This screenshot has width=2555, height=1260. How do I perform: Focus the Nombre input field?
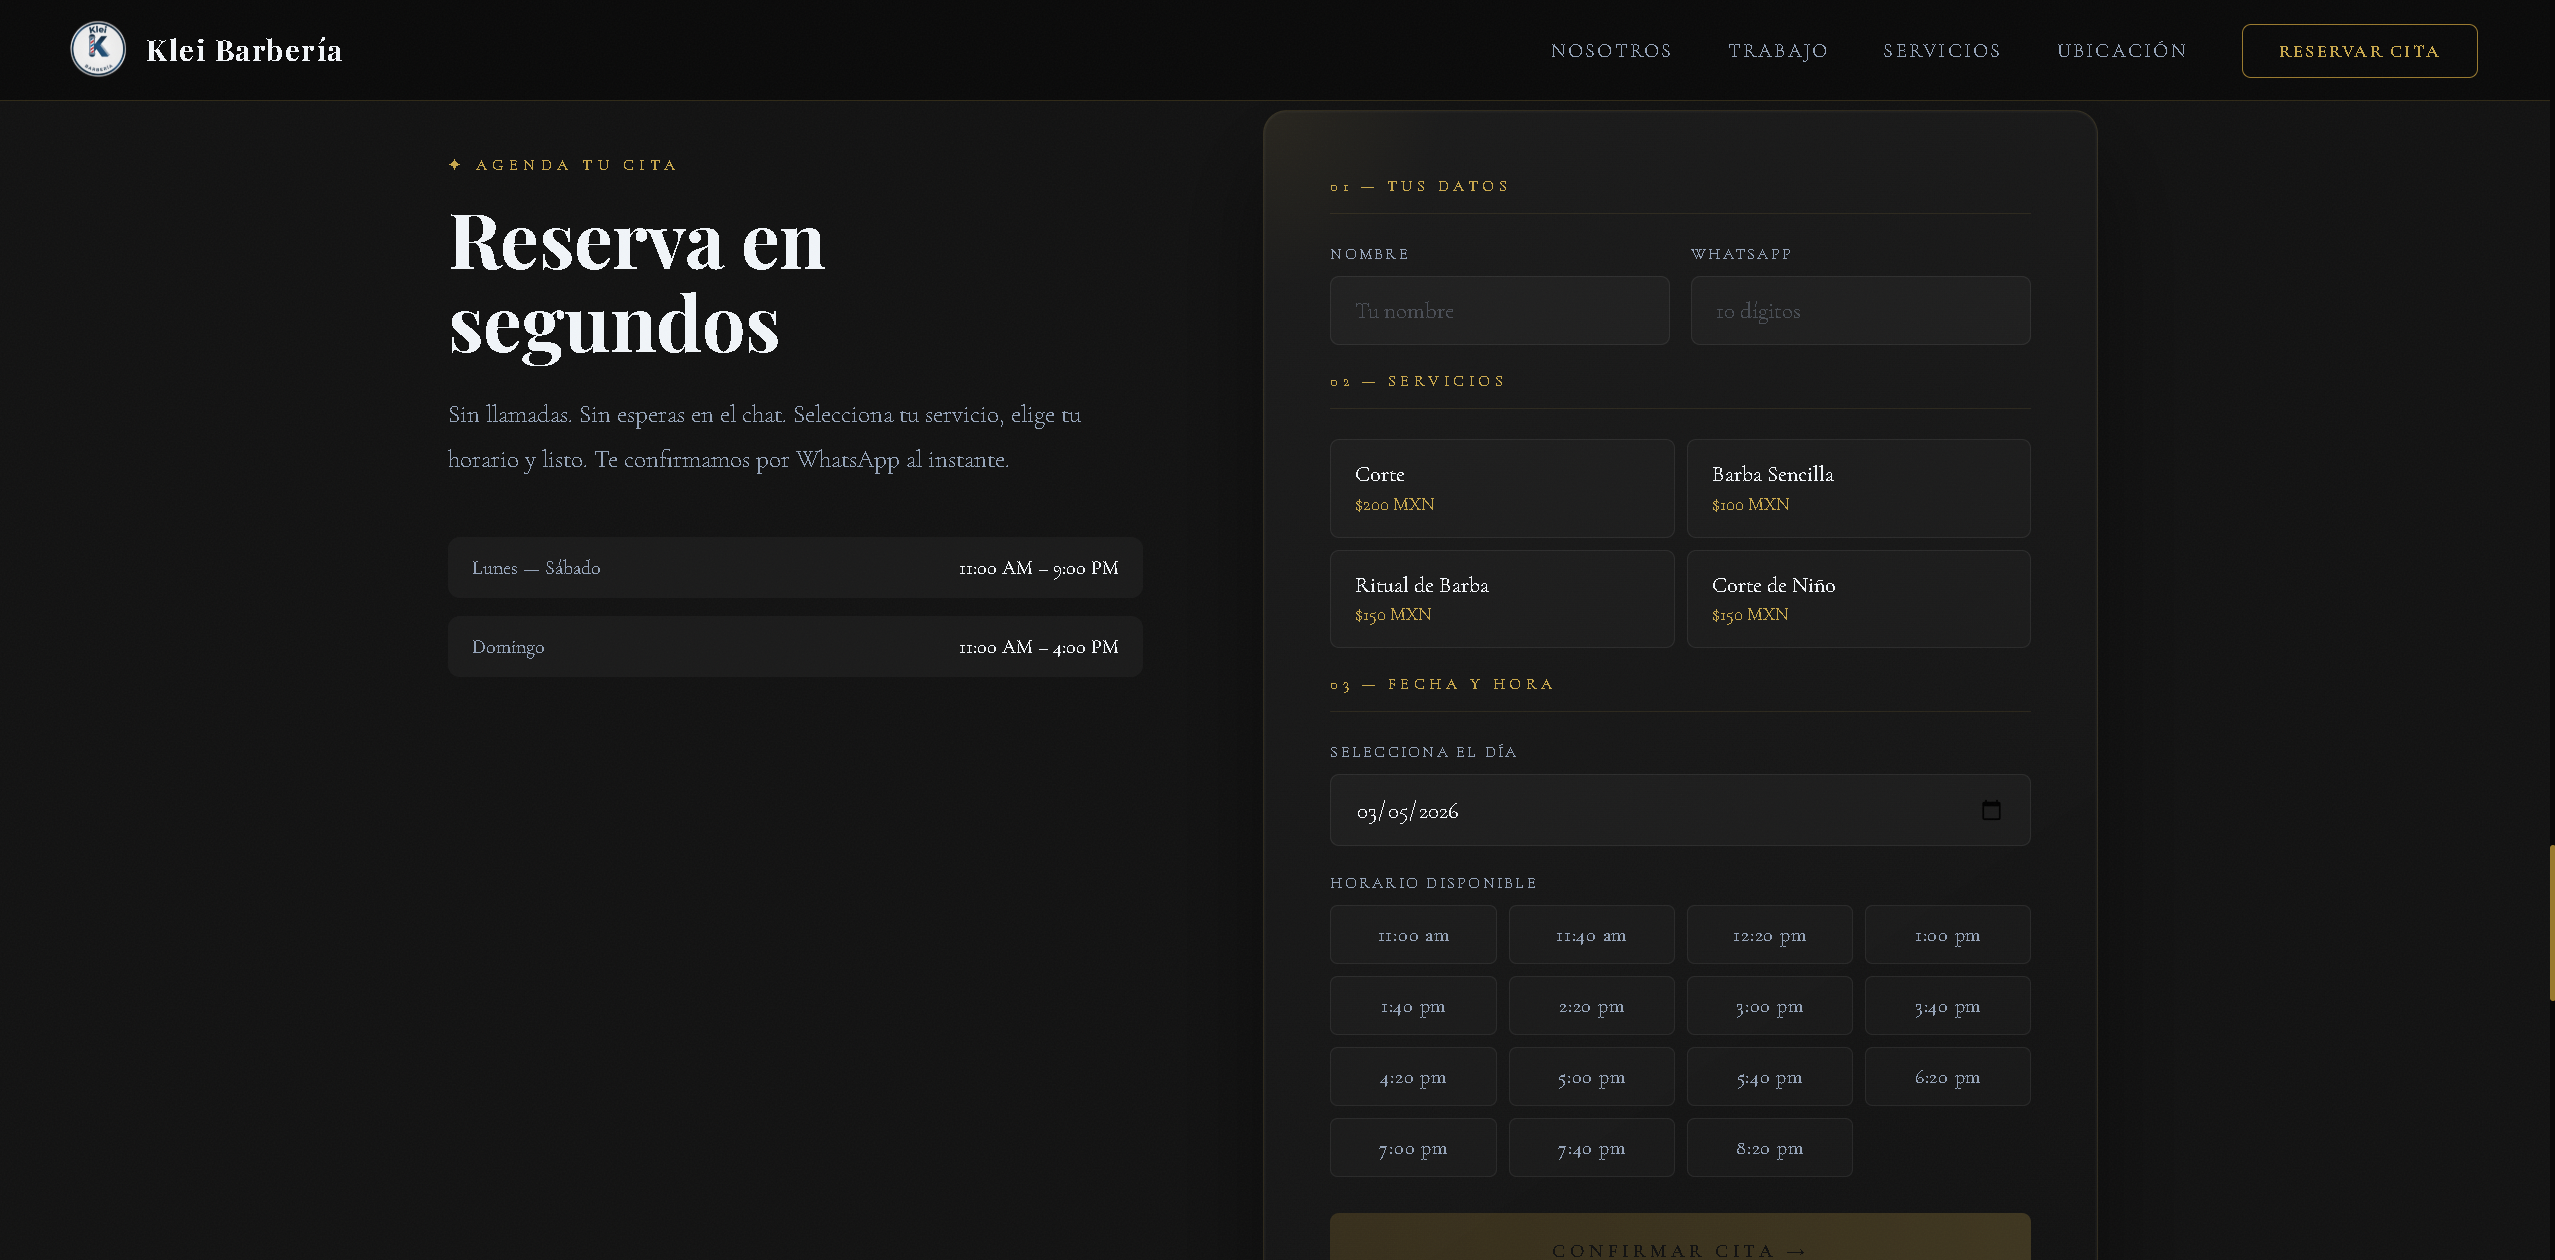click(x=1499, y=311)
